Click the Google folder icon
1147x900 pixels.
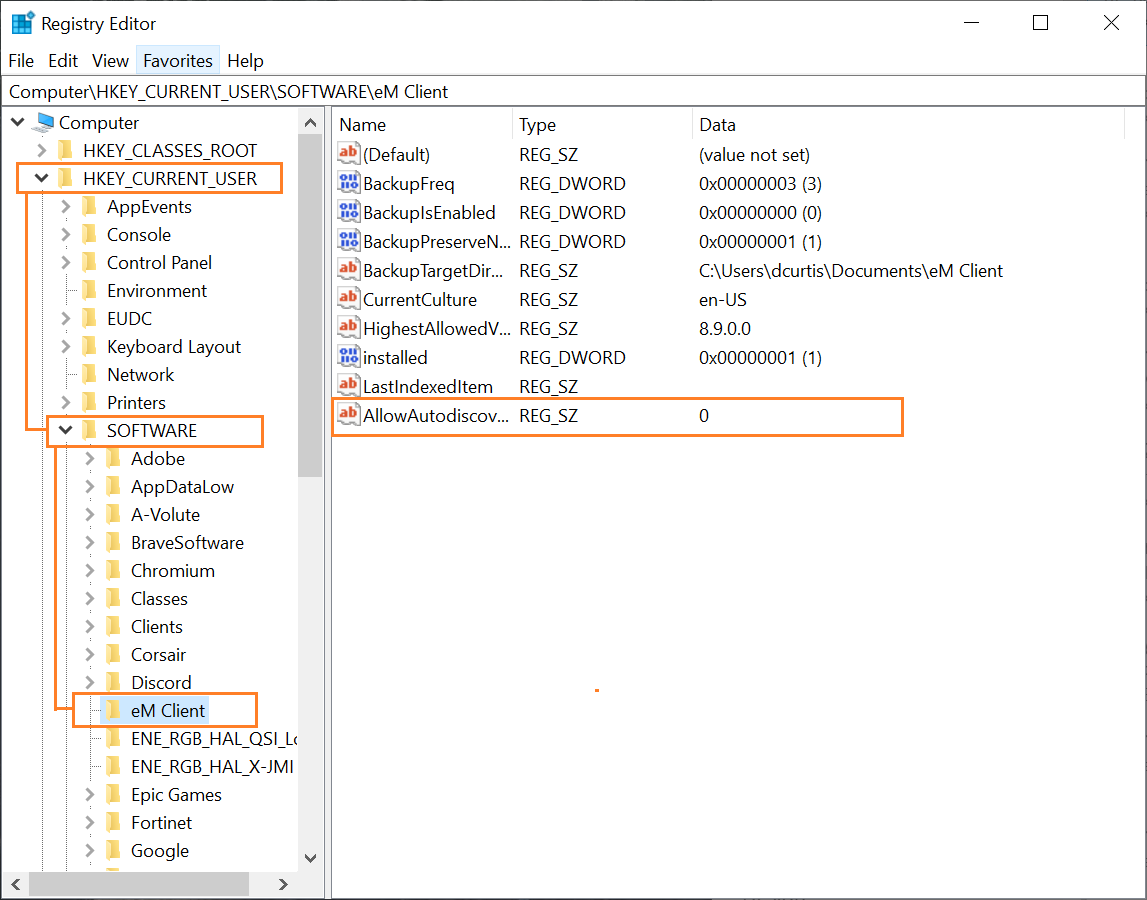113,850
